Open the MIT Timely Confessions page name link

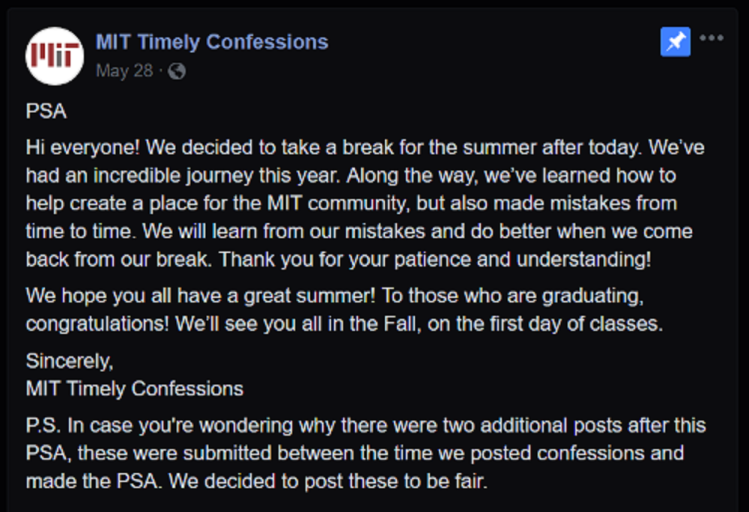point(212,42)
